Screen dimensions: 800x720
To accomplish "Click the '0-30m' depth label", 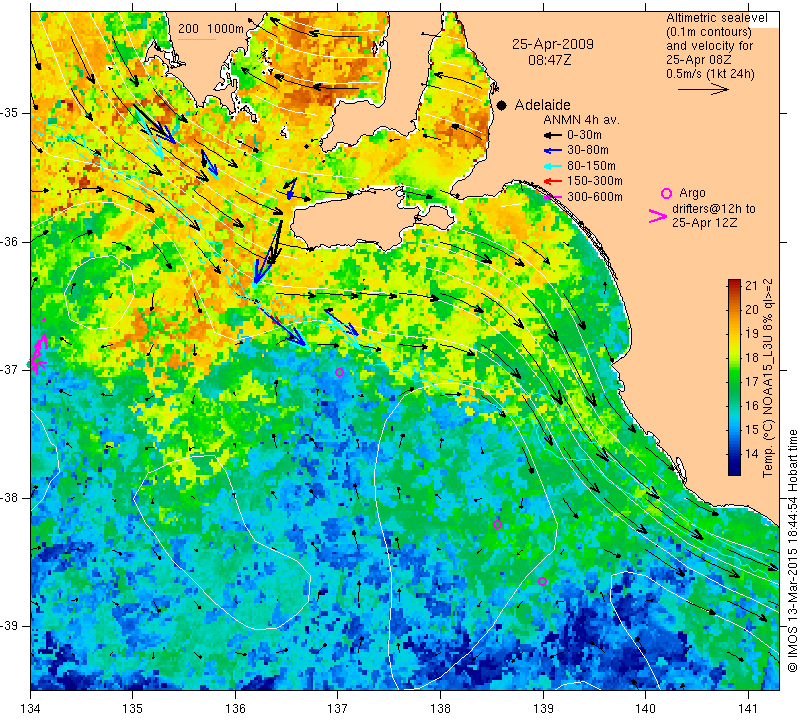I will 584,135.
